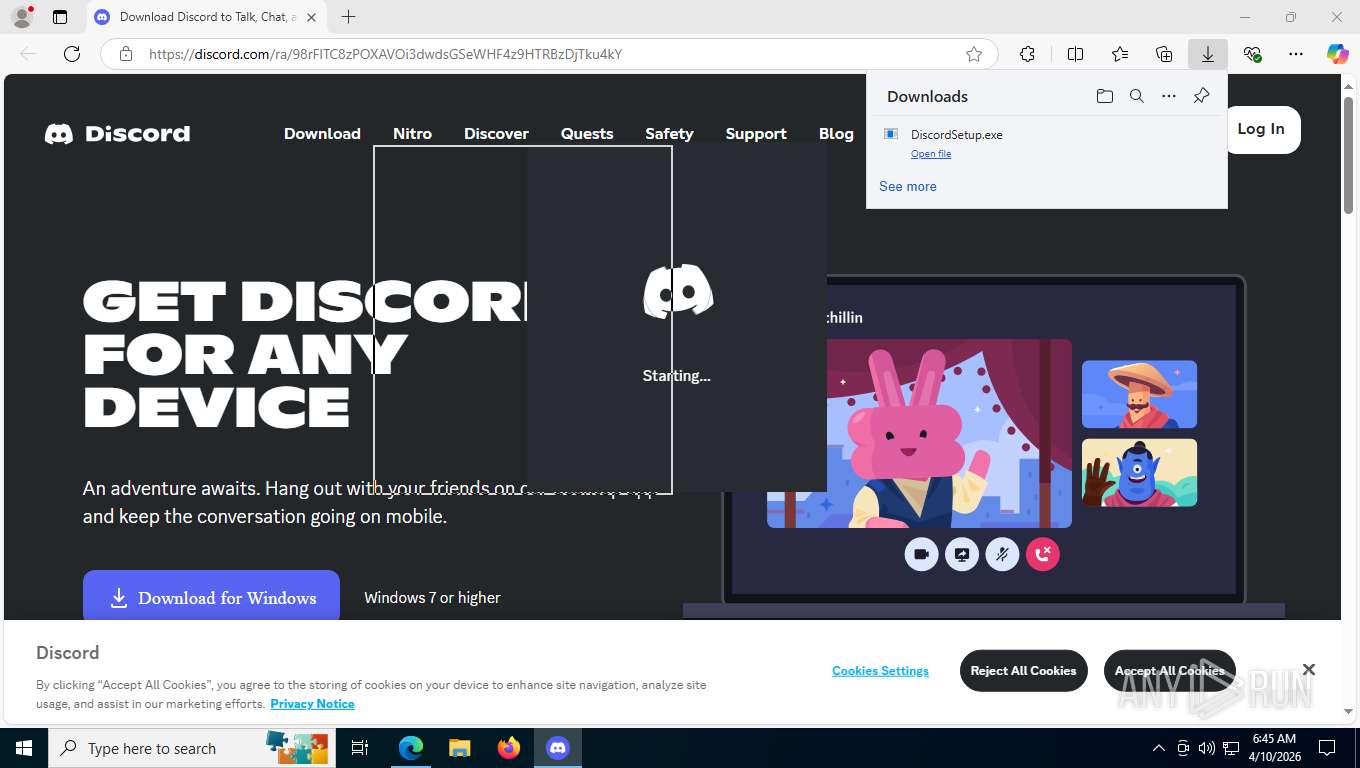Open the Nitro menu item
The image size is (1360, 768).
click(412, 134)
